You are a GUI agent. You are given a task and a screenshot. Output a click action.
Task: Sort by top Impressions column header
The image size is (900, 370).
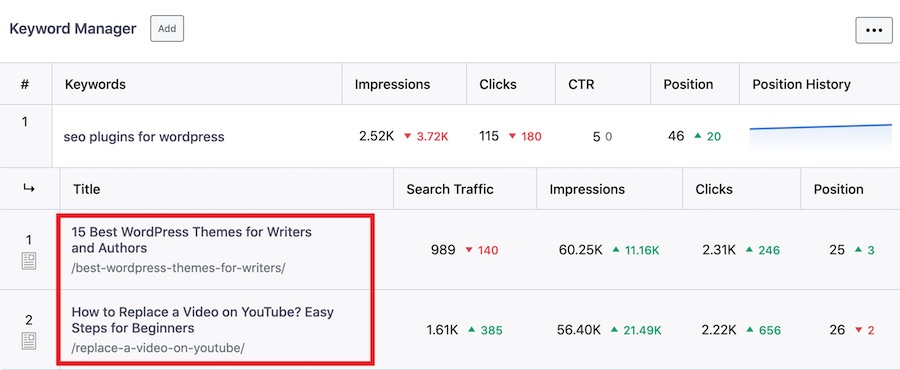coord(392,84)
